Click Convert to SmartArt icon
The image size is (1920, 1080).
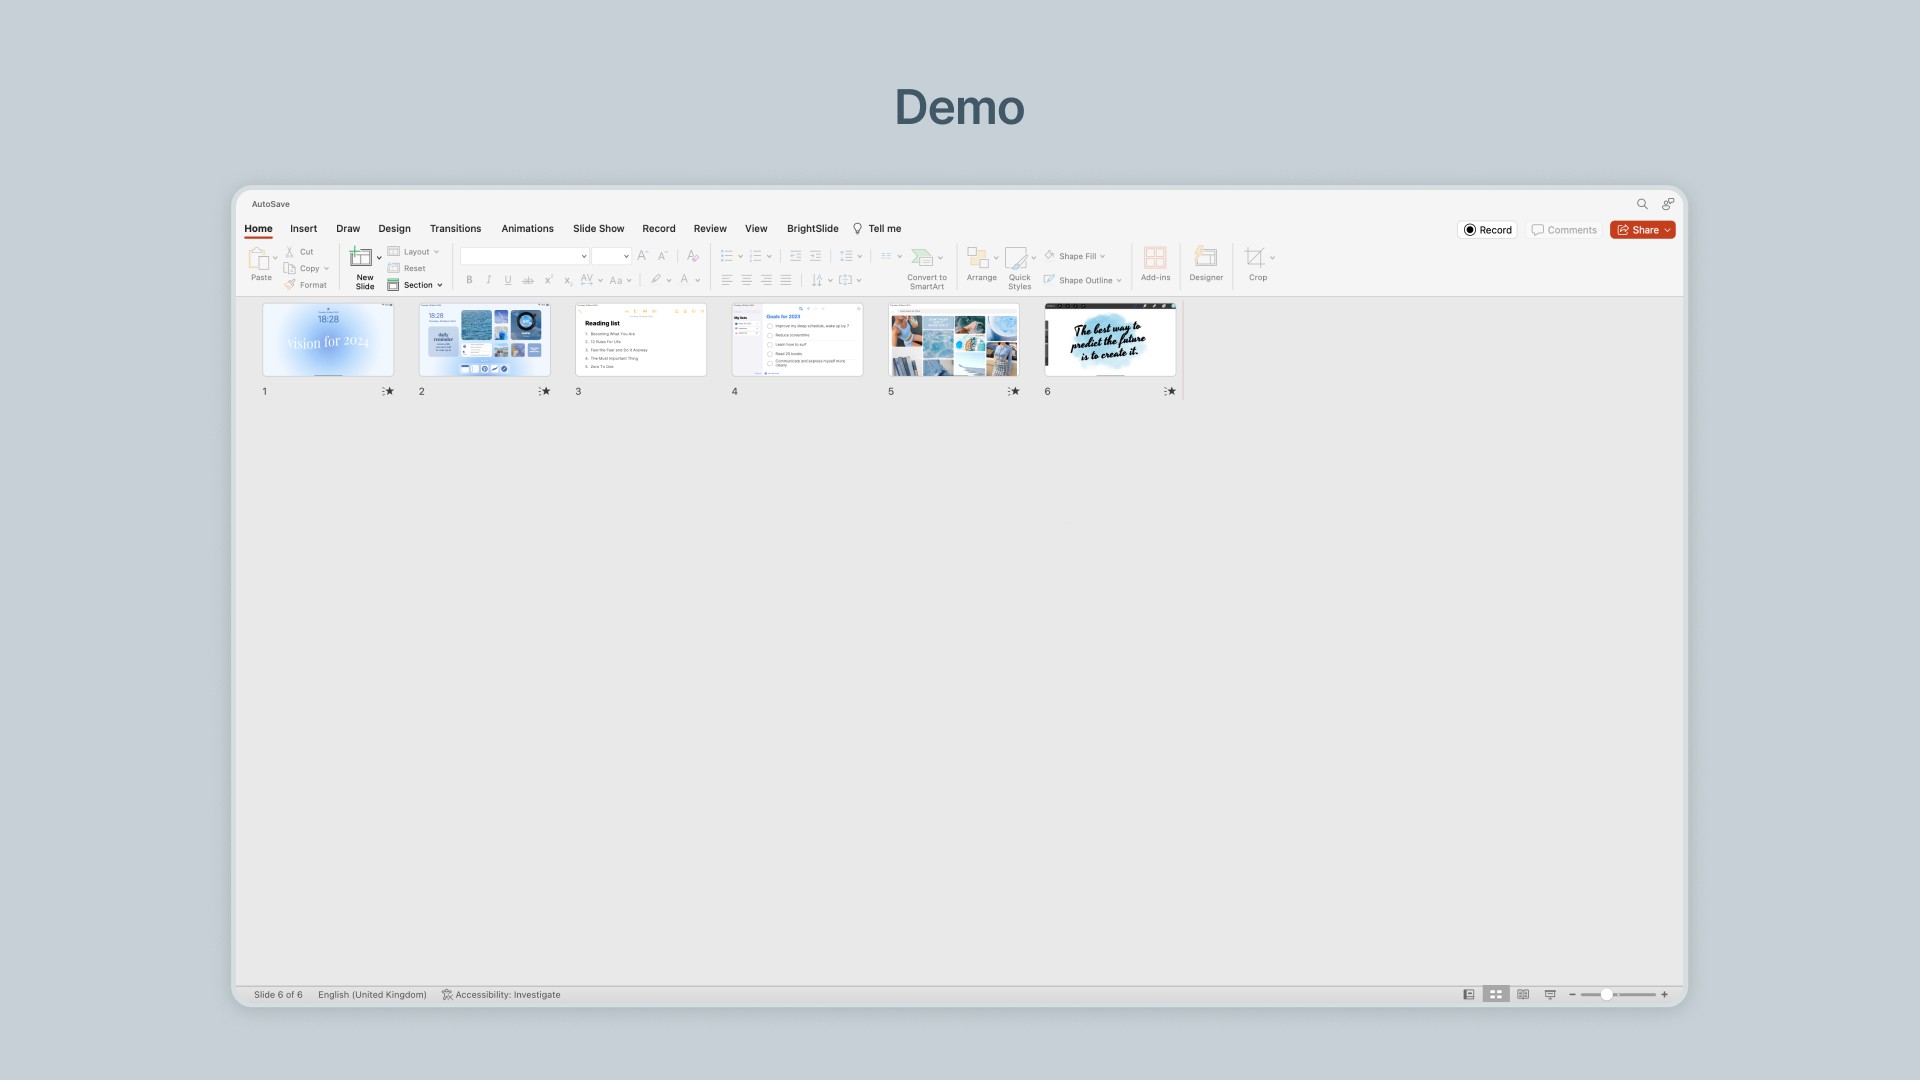[922, 258]
